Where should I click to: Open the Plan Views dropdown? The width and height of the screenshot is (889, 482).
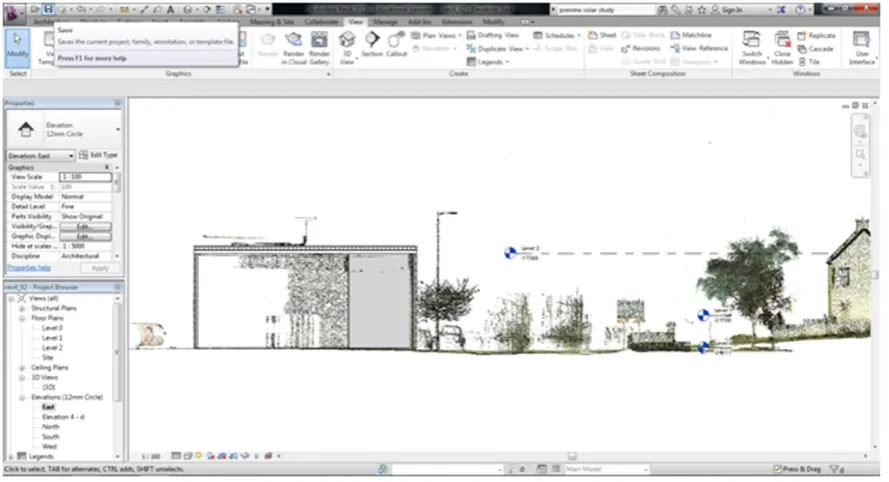click(x=436, y=35)
